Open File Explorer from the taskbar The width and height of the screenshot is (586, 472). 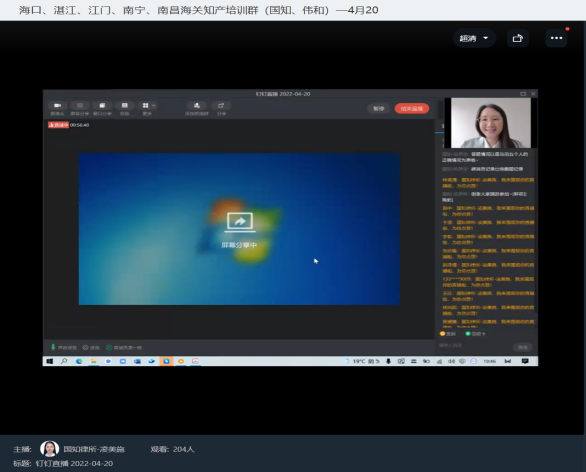click(x=93, y=361)
